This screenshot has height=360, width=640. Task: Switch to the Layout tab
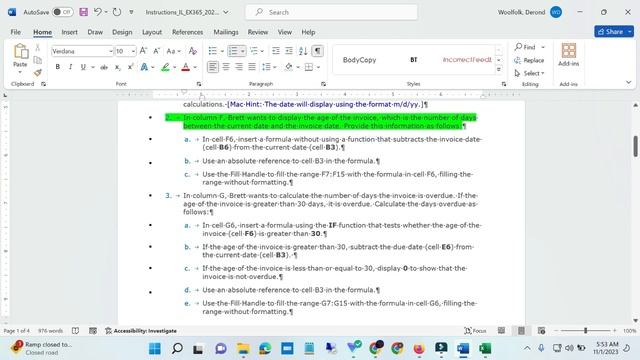pos(152,32)
